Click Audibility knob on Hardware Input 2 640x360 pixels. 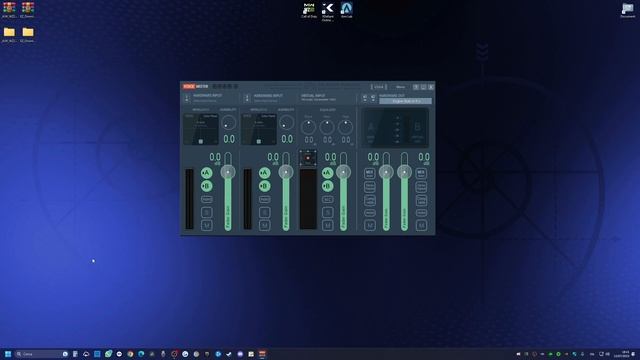(x=287, y=122)
